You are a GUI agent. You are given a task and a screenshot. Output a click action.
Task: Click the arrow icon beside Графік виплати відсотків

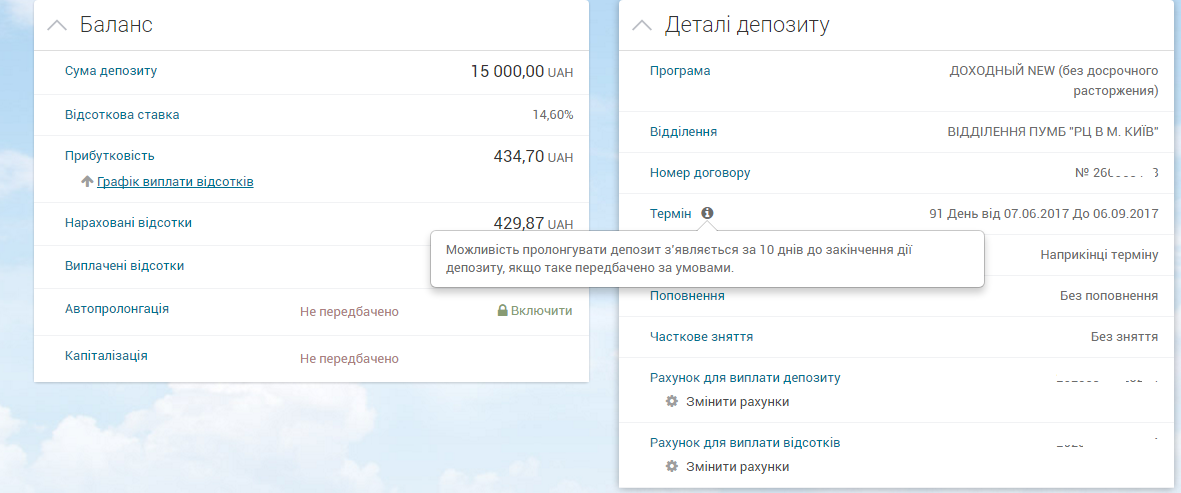(87, 181)
